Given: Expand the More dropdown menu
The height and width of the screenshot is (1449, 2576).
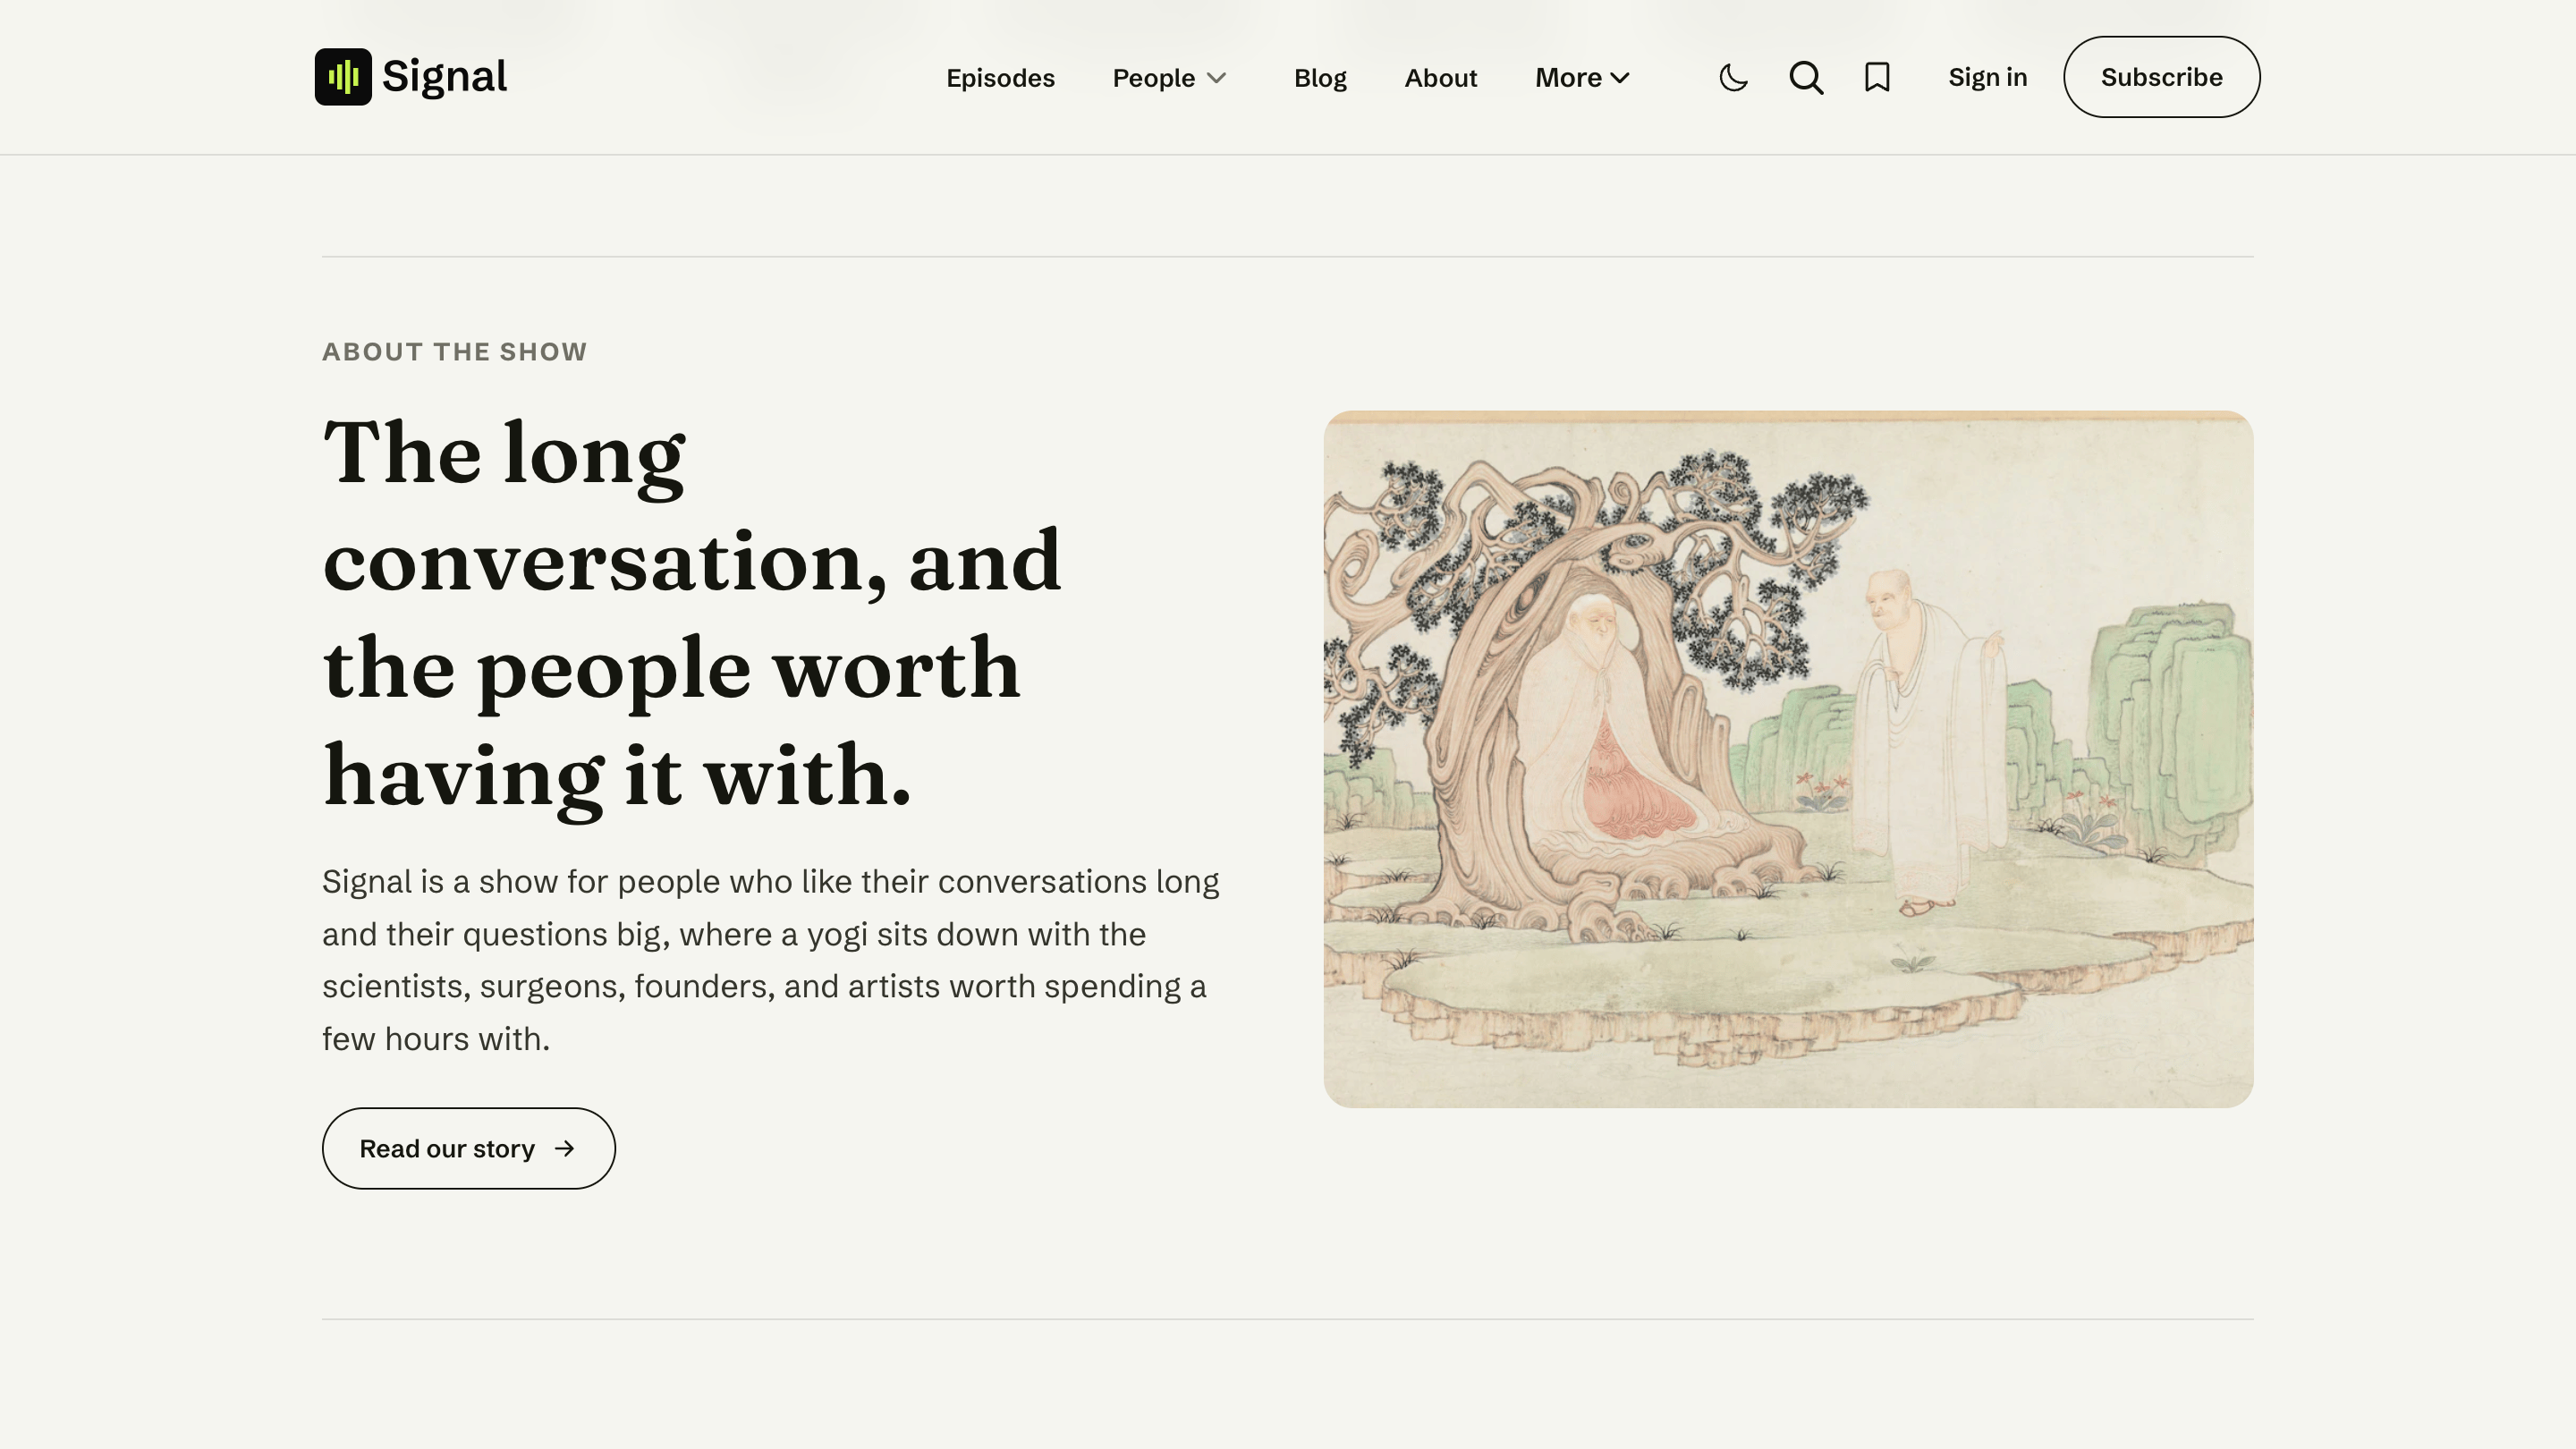Looking at the screenshot, I should tap(1582, 78).
